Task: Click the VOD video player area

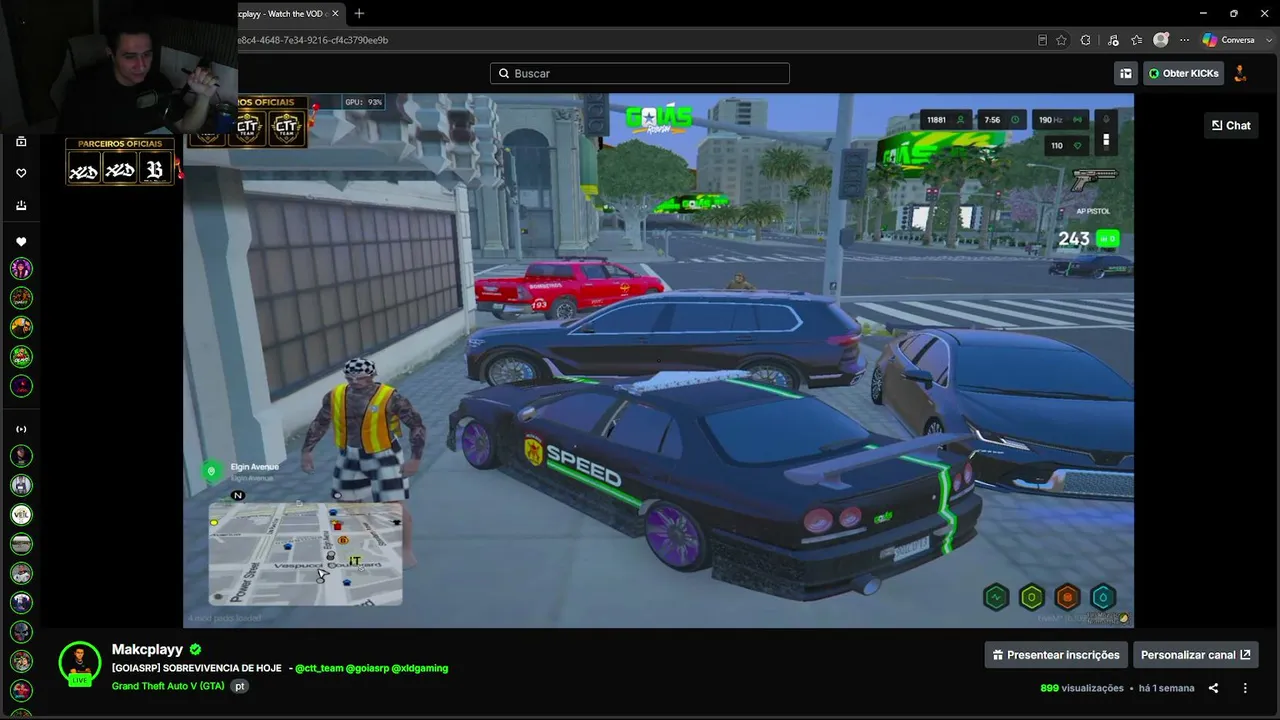Action: [658, 360]
